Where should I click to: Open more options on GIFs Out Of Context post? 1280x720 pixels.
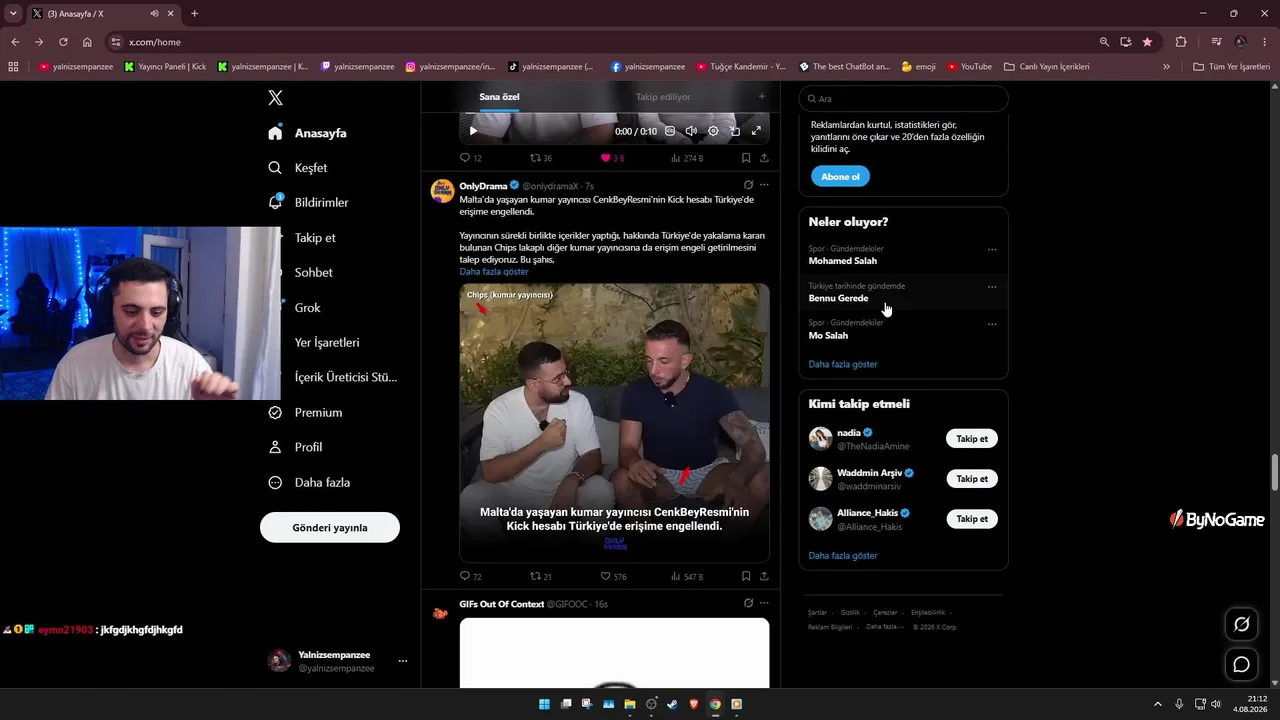[x=764, y=603]
